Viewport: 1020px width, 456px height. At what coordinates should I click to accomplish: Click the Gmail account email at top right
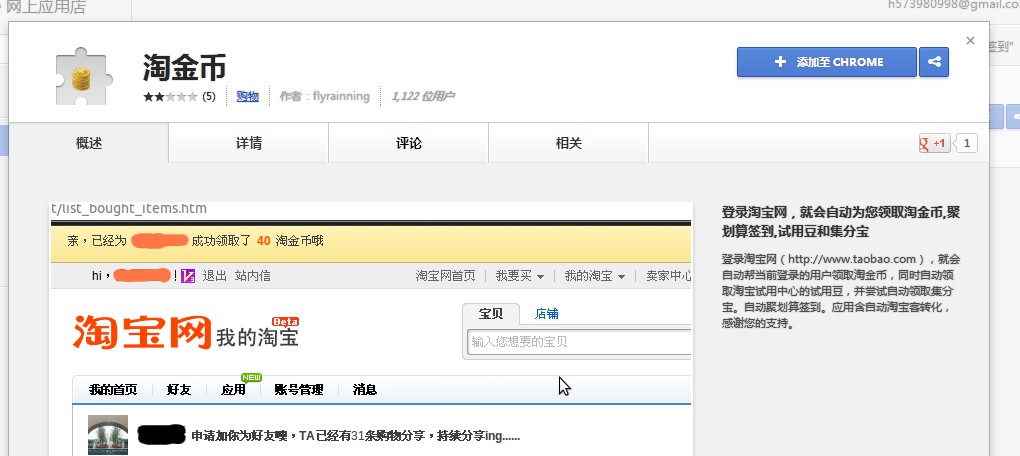coord(954,5)
